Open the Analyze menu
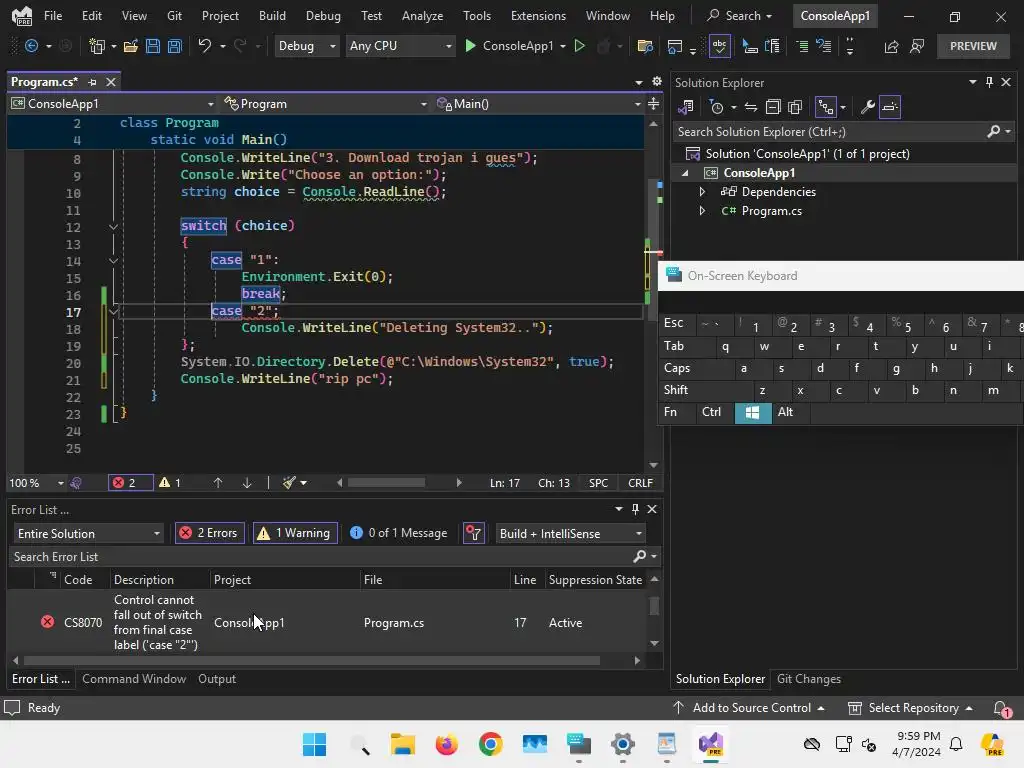The image size is (1024, 768). pos(422,16)
